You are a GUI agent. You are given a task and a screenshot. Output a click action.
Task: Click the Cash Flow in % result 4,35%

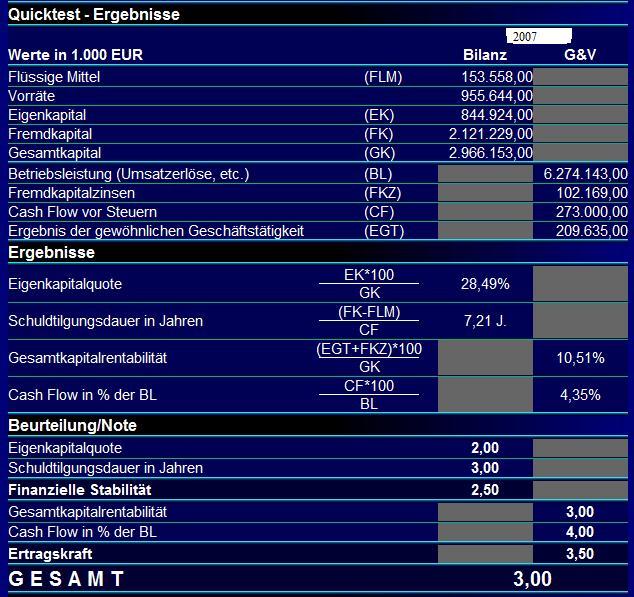[580, 395]
